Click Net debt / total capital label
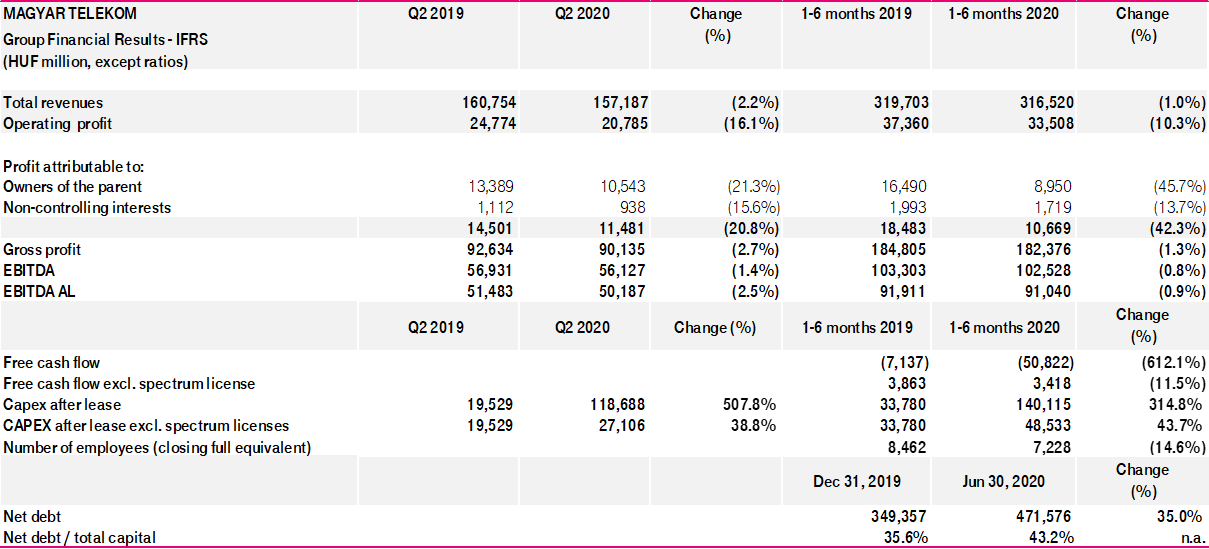Image resolution: width=1209 pixels, height=549 pixels. pos(80,538)
